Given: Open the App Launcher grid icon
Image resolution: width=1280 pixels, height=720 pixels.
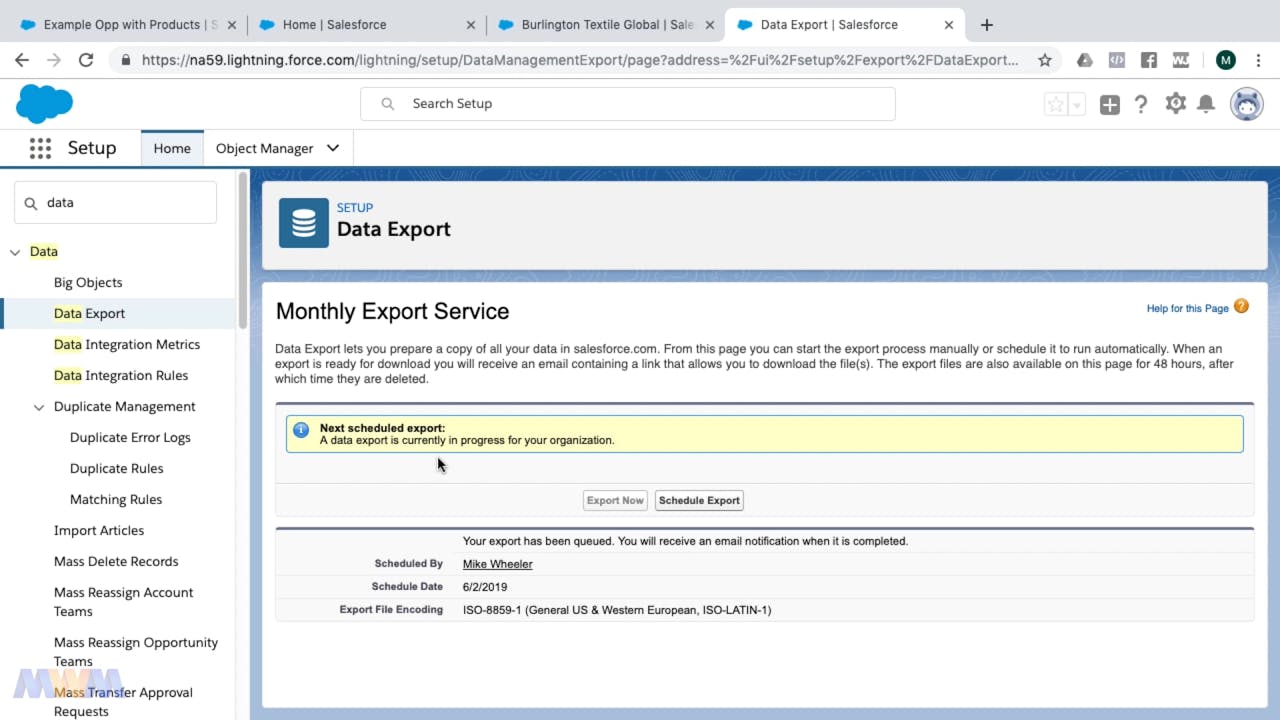Looking at the screenshot, I should pyautogui.click(x=40, y=148).
